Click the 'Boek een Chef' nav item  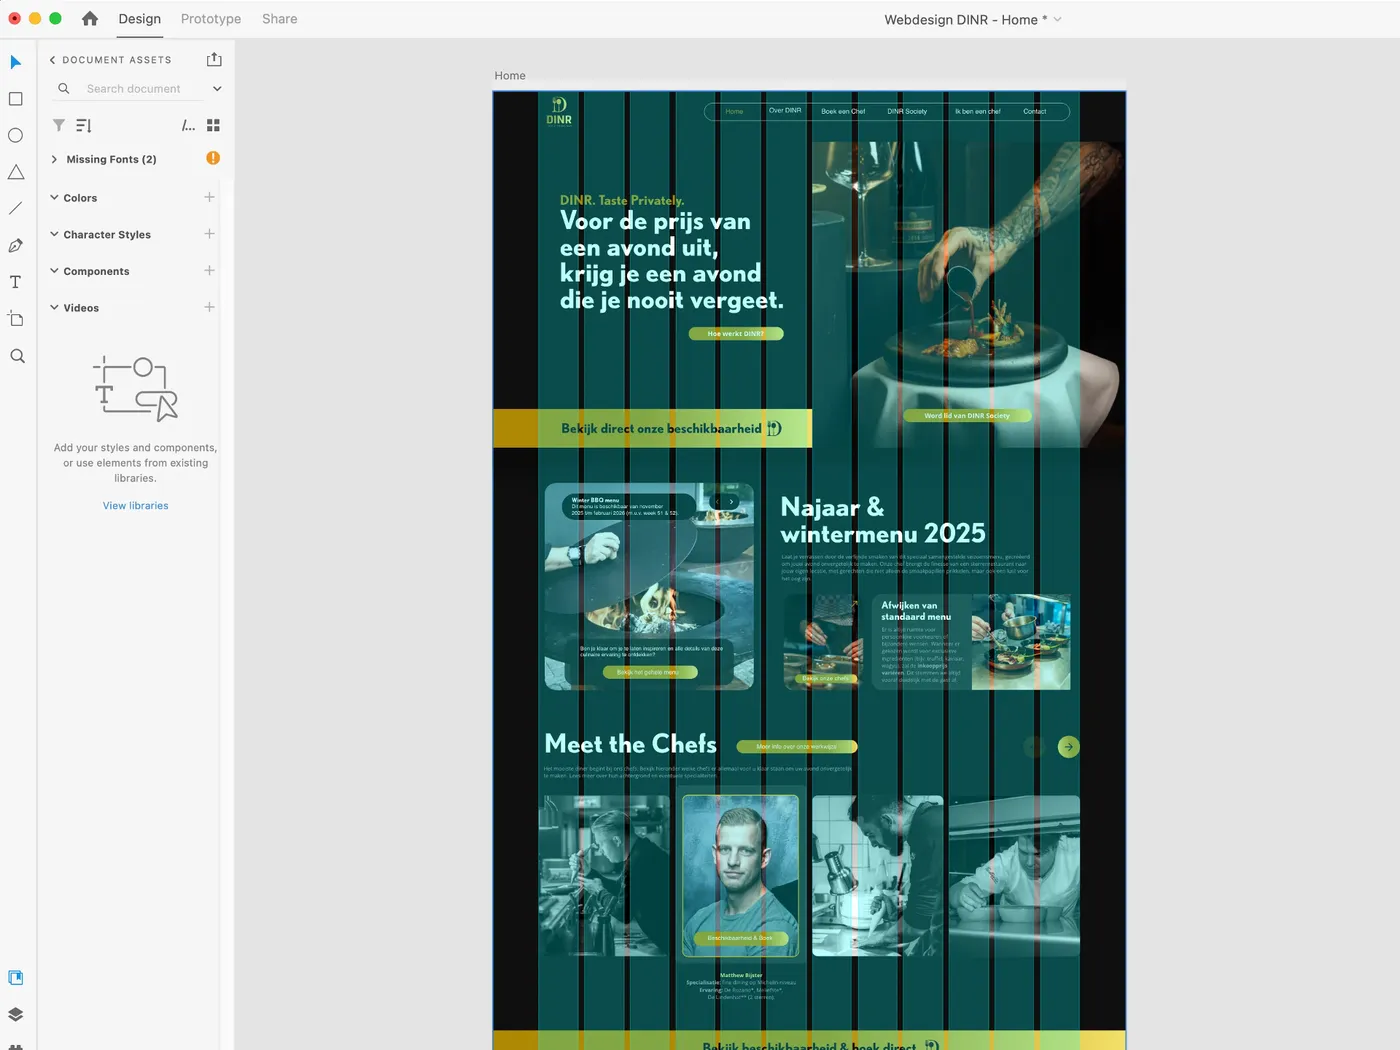point(843,111)
